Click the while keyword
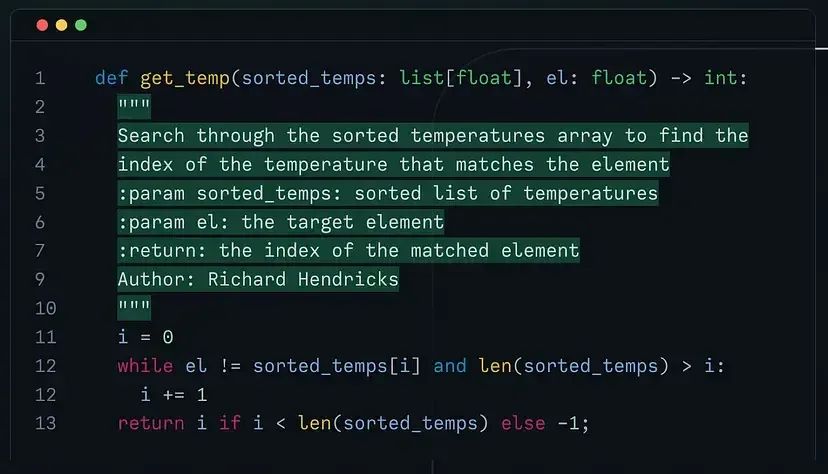 [145, 366]
